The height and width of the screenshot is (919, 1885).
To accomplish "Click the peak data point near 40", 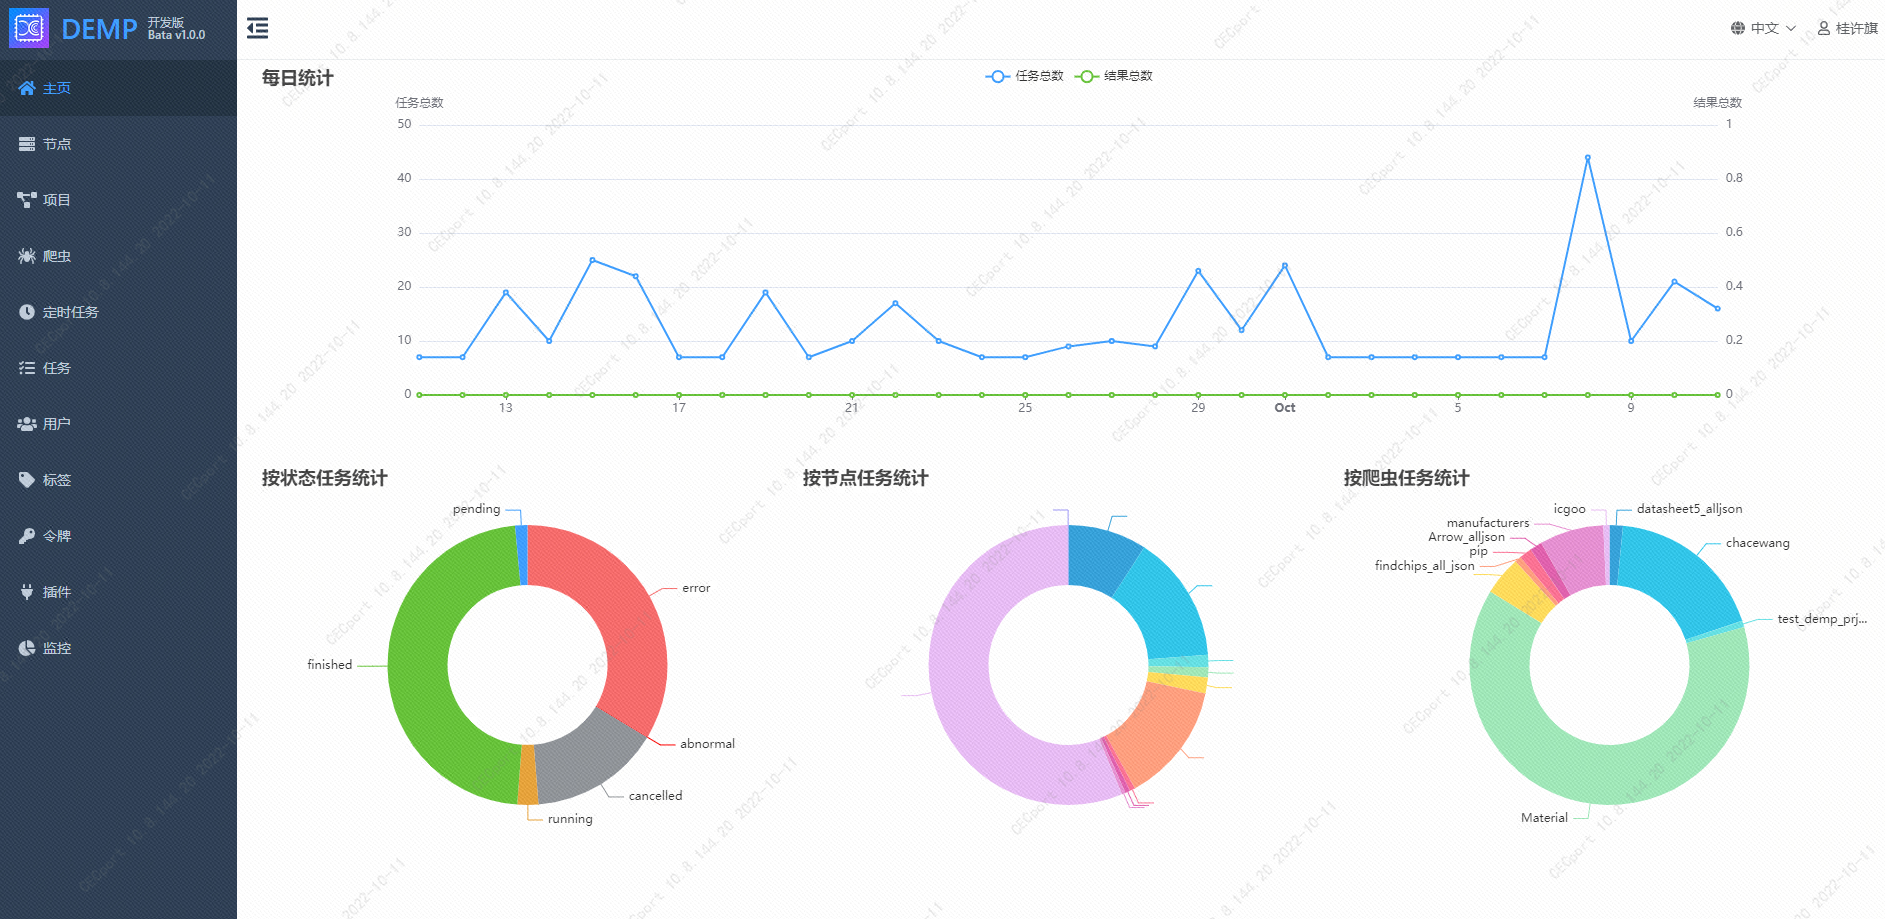I will (x=1587, y=158).
